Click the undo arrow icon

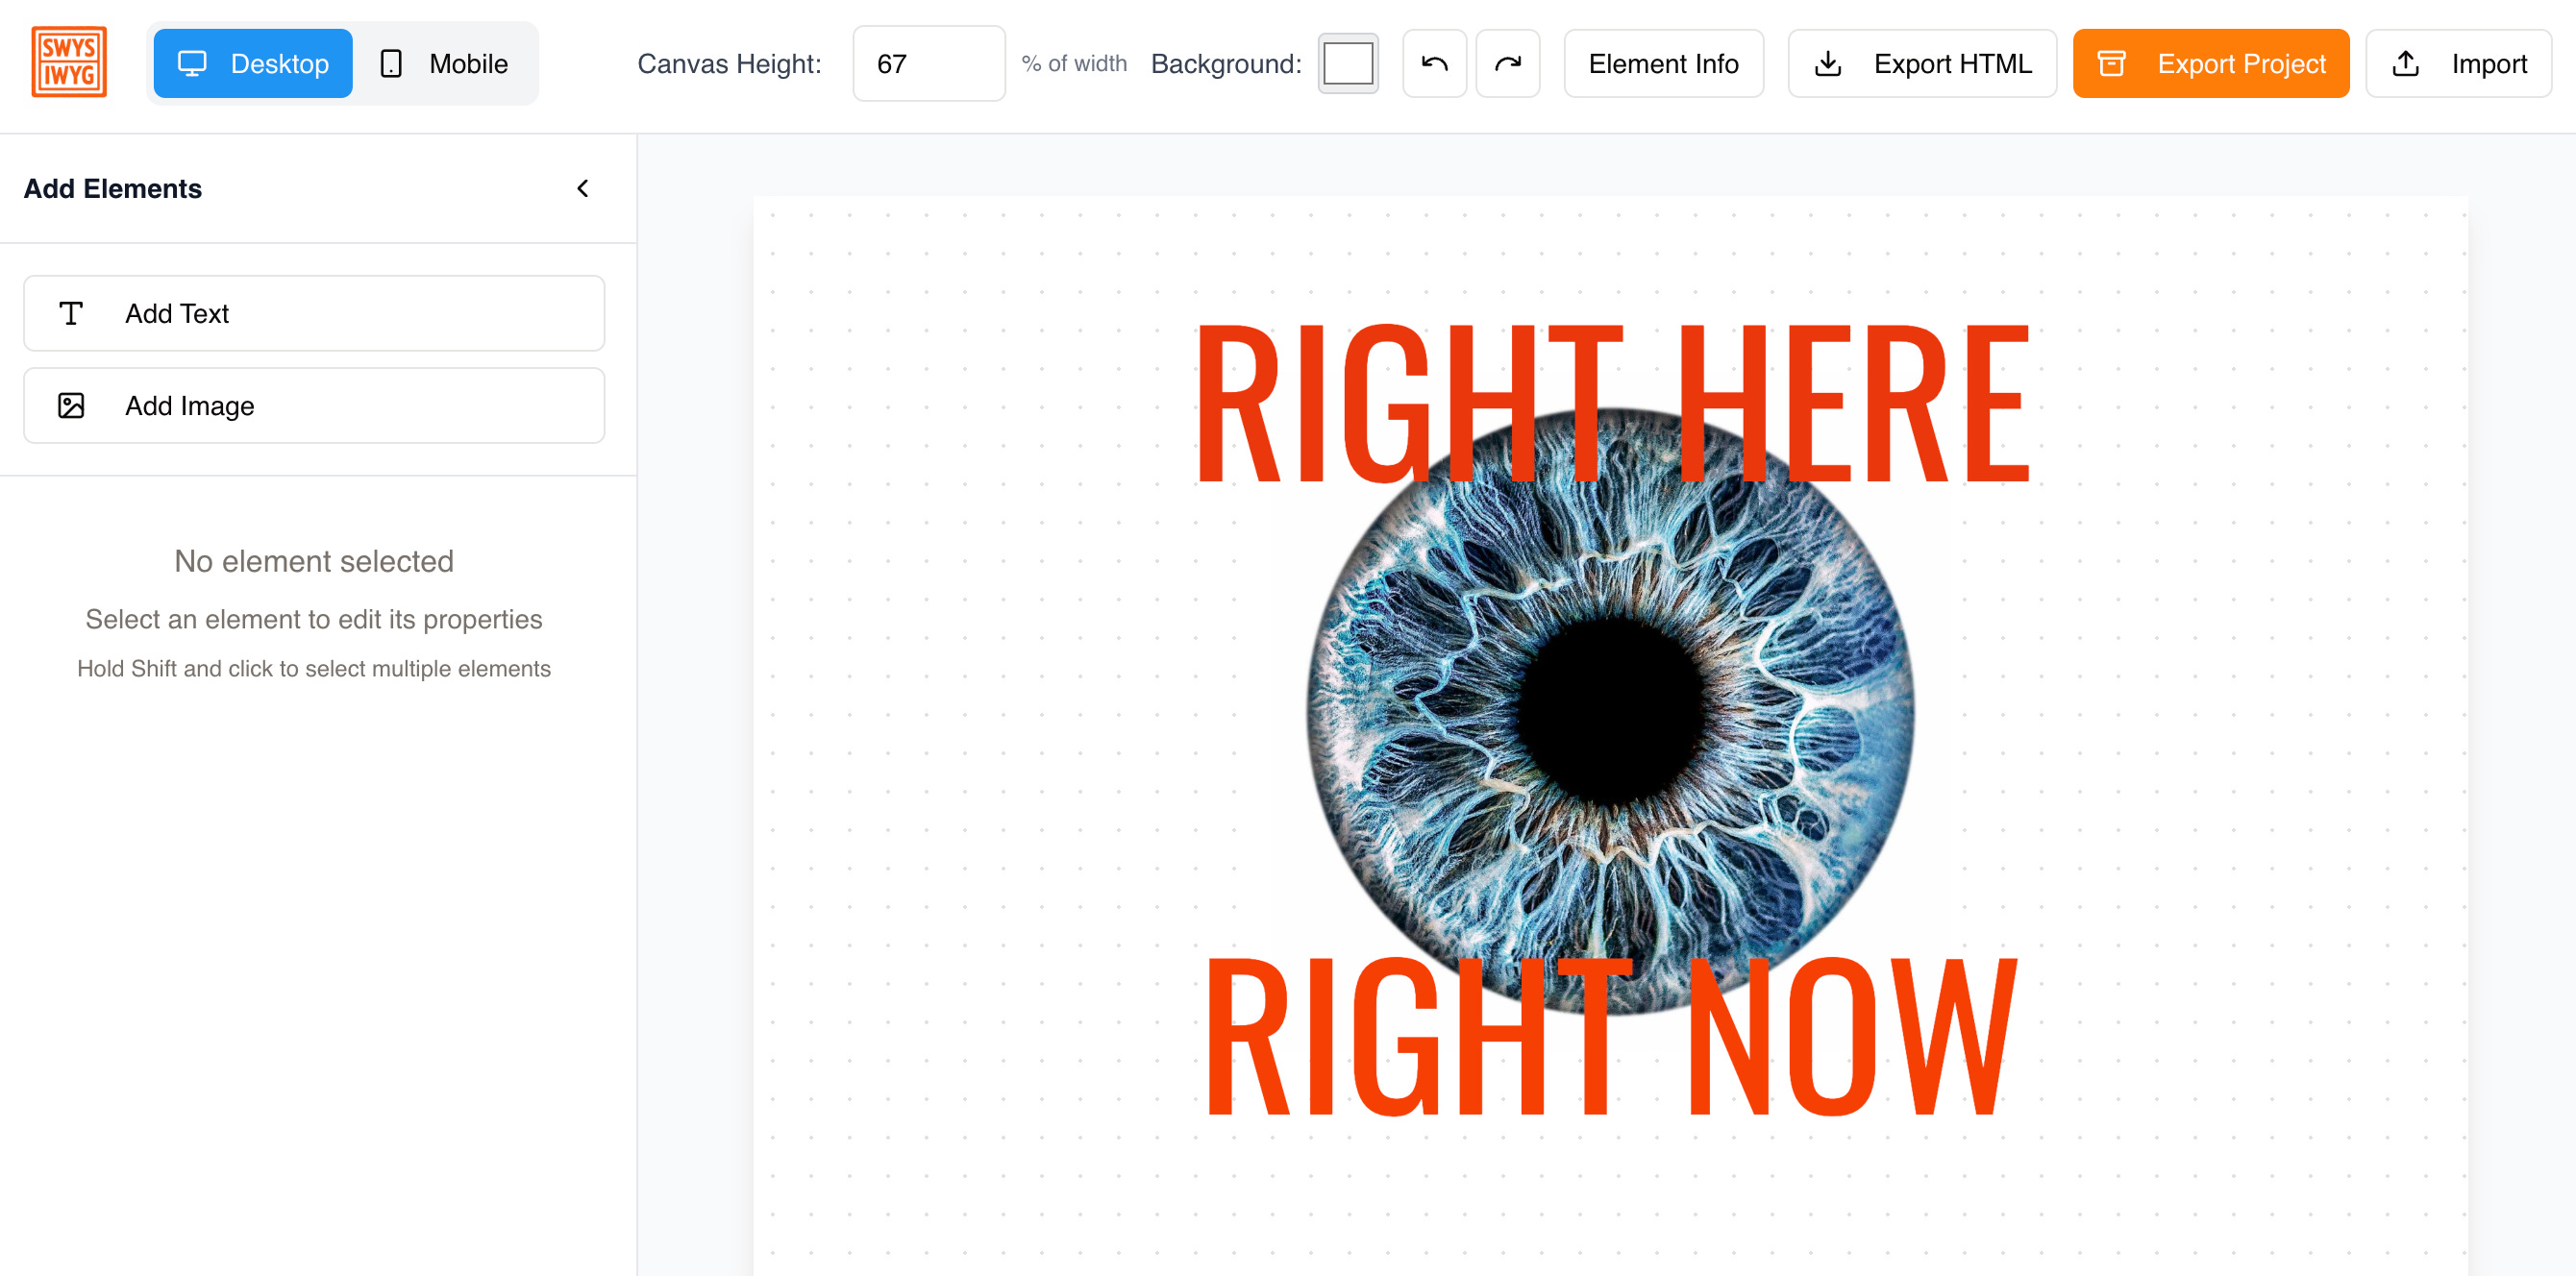pyautogui.click(x=1434, y=64)
